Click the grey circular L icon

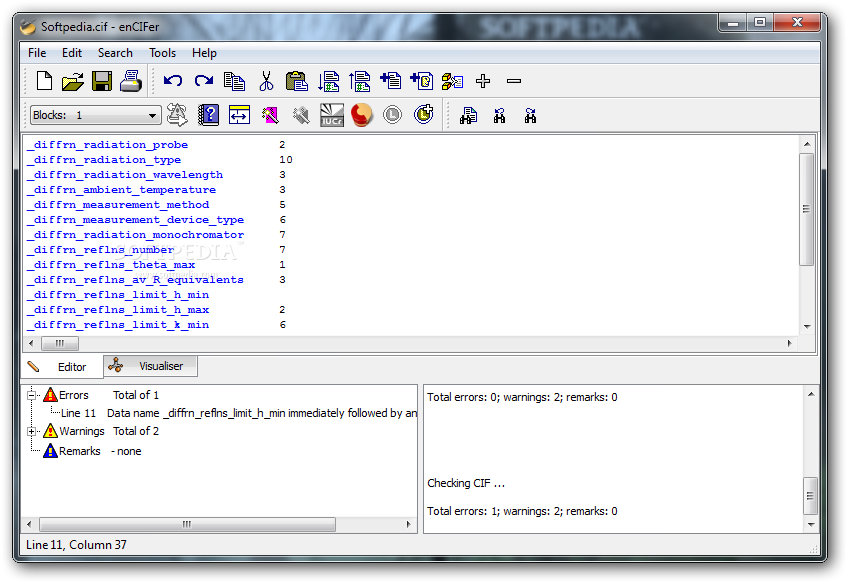tap(393, 115)
